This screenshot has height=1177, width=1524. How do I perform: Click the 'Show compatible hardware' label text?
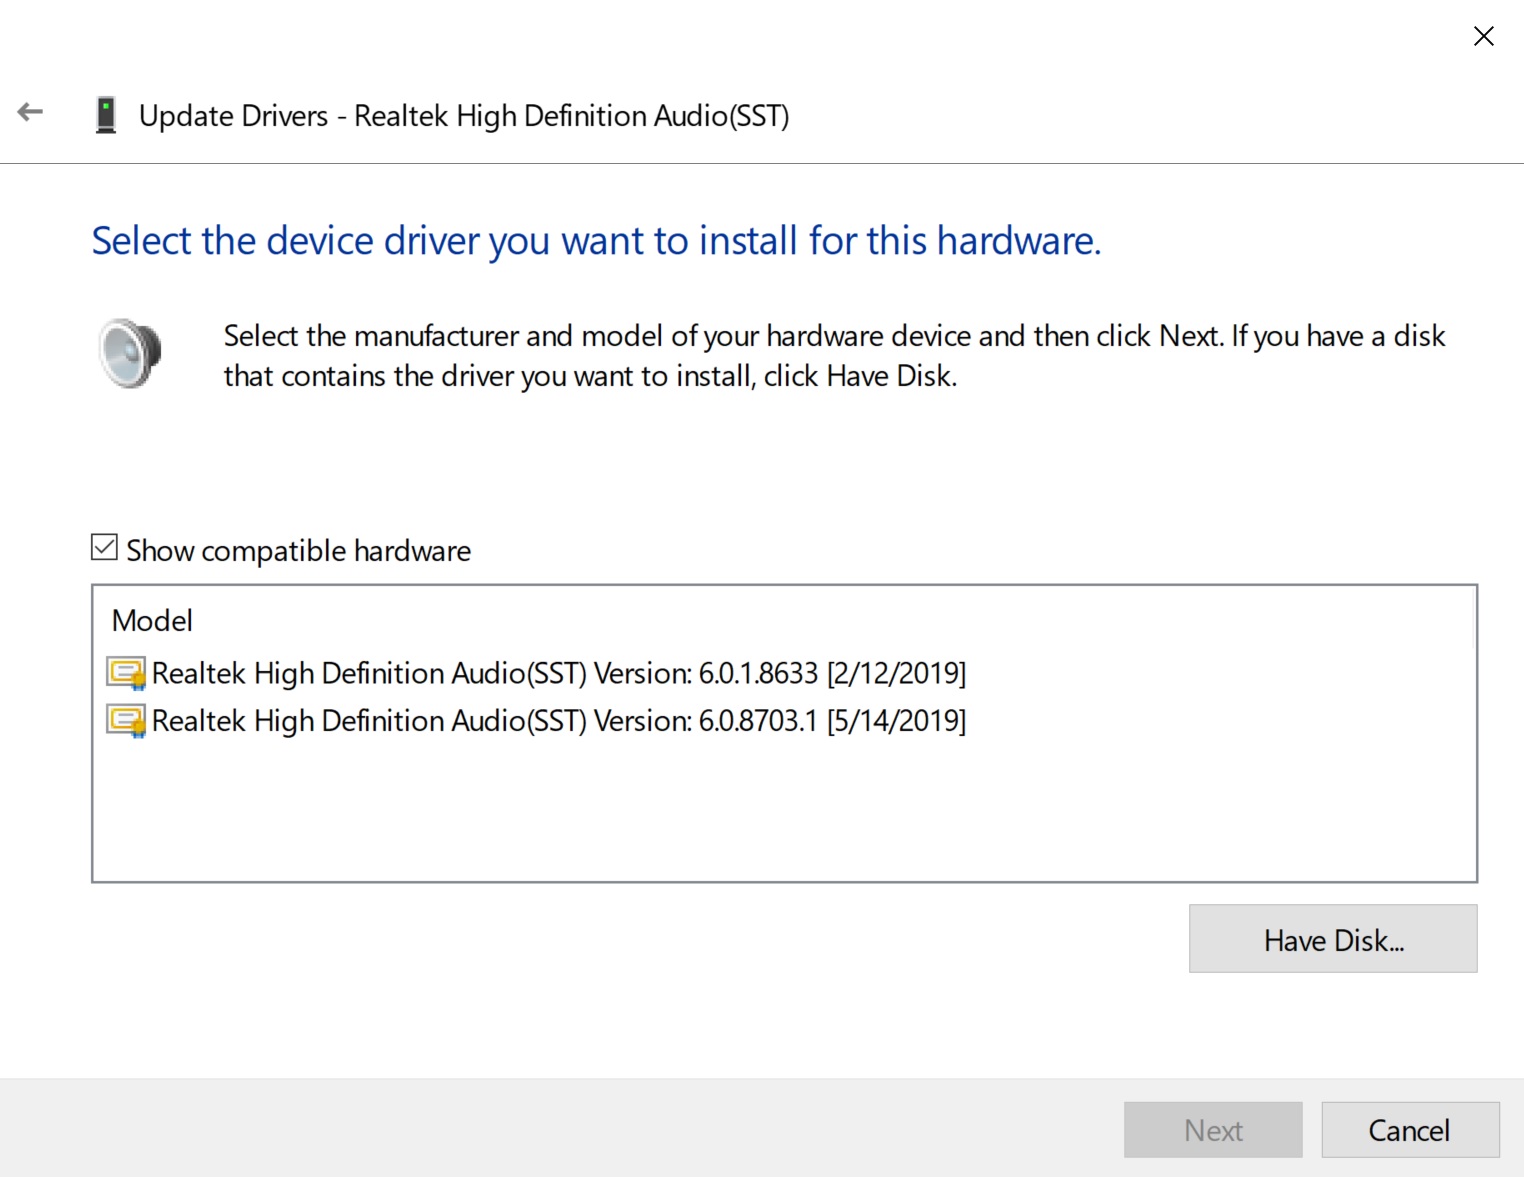coord(298,551)
